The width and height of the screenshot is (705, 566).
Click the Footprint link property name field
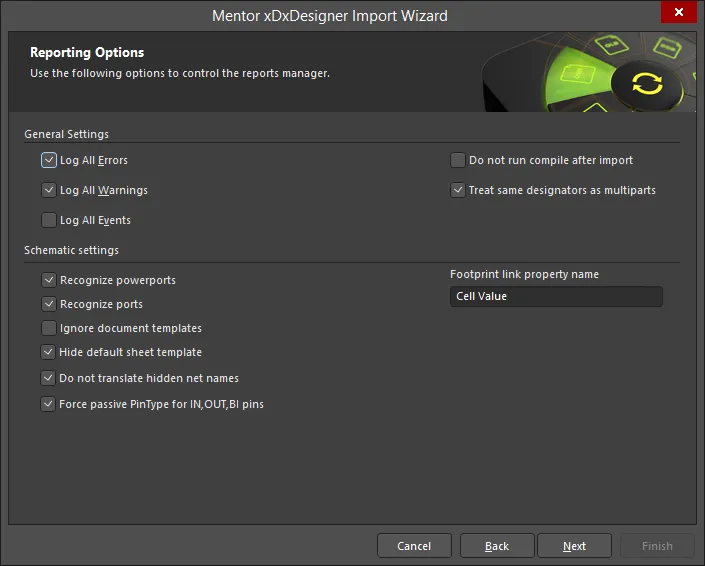click(556, 296)
